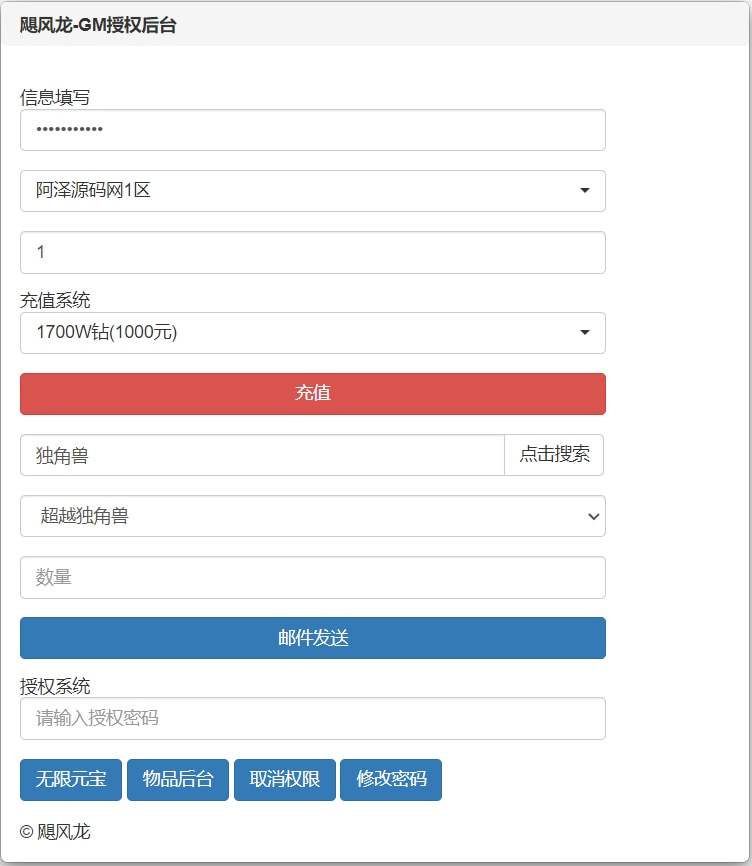Click the © 飓风龙 footer text
Screen dimensions: 752x866
pyautogui.click(x=55, y=831)
